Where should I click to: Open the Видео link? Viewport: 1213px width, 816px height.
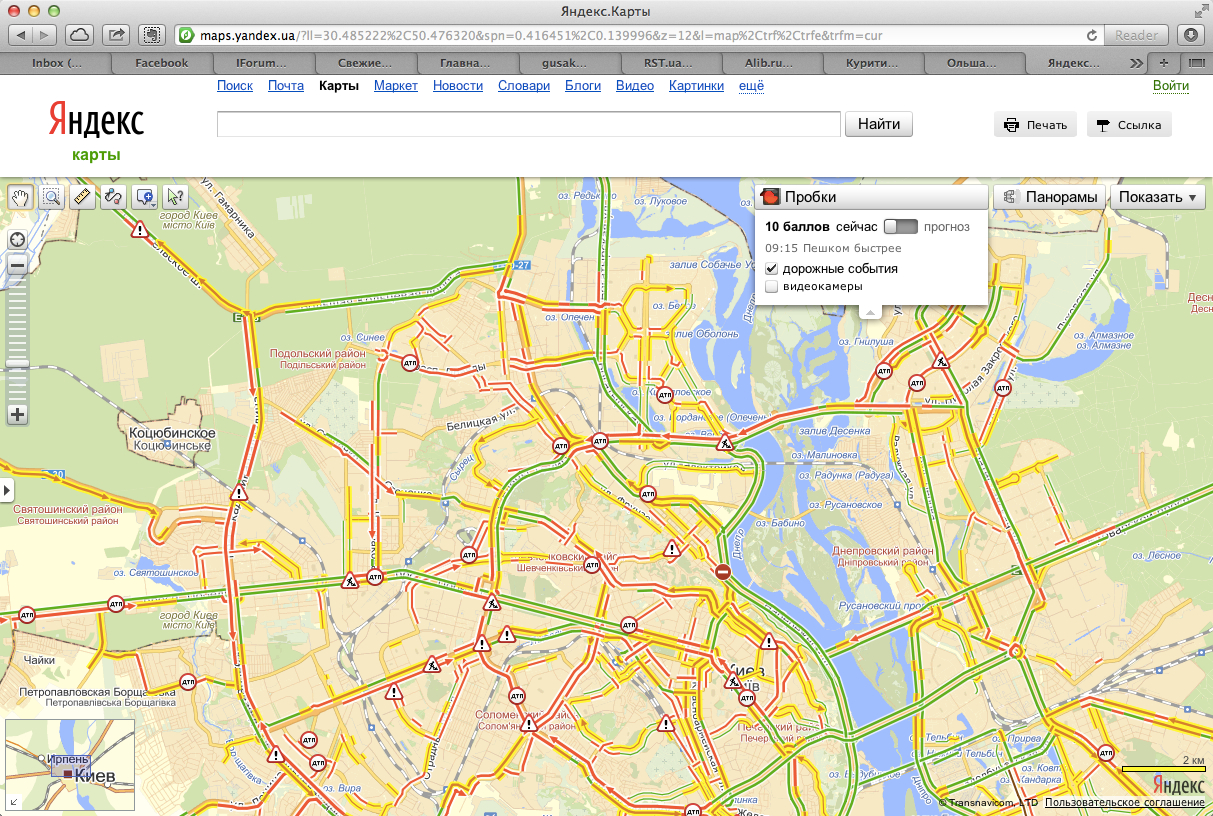tap(635, 86)
